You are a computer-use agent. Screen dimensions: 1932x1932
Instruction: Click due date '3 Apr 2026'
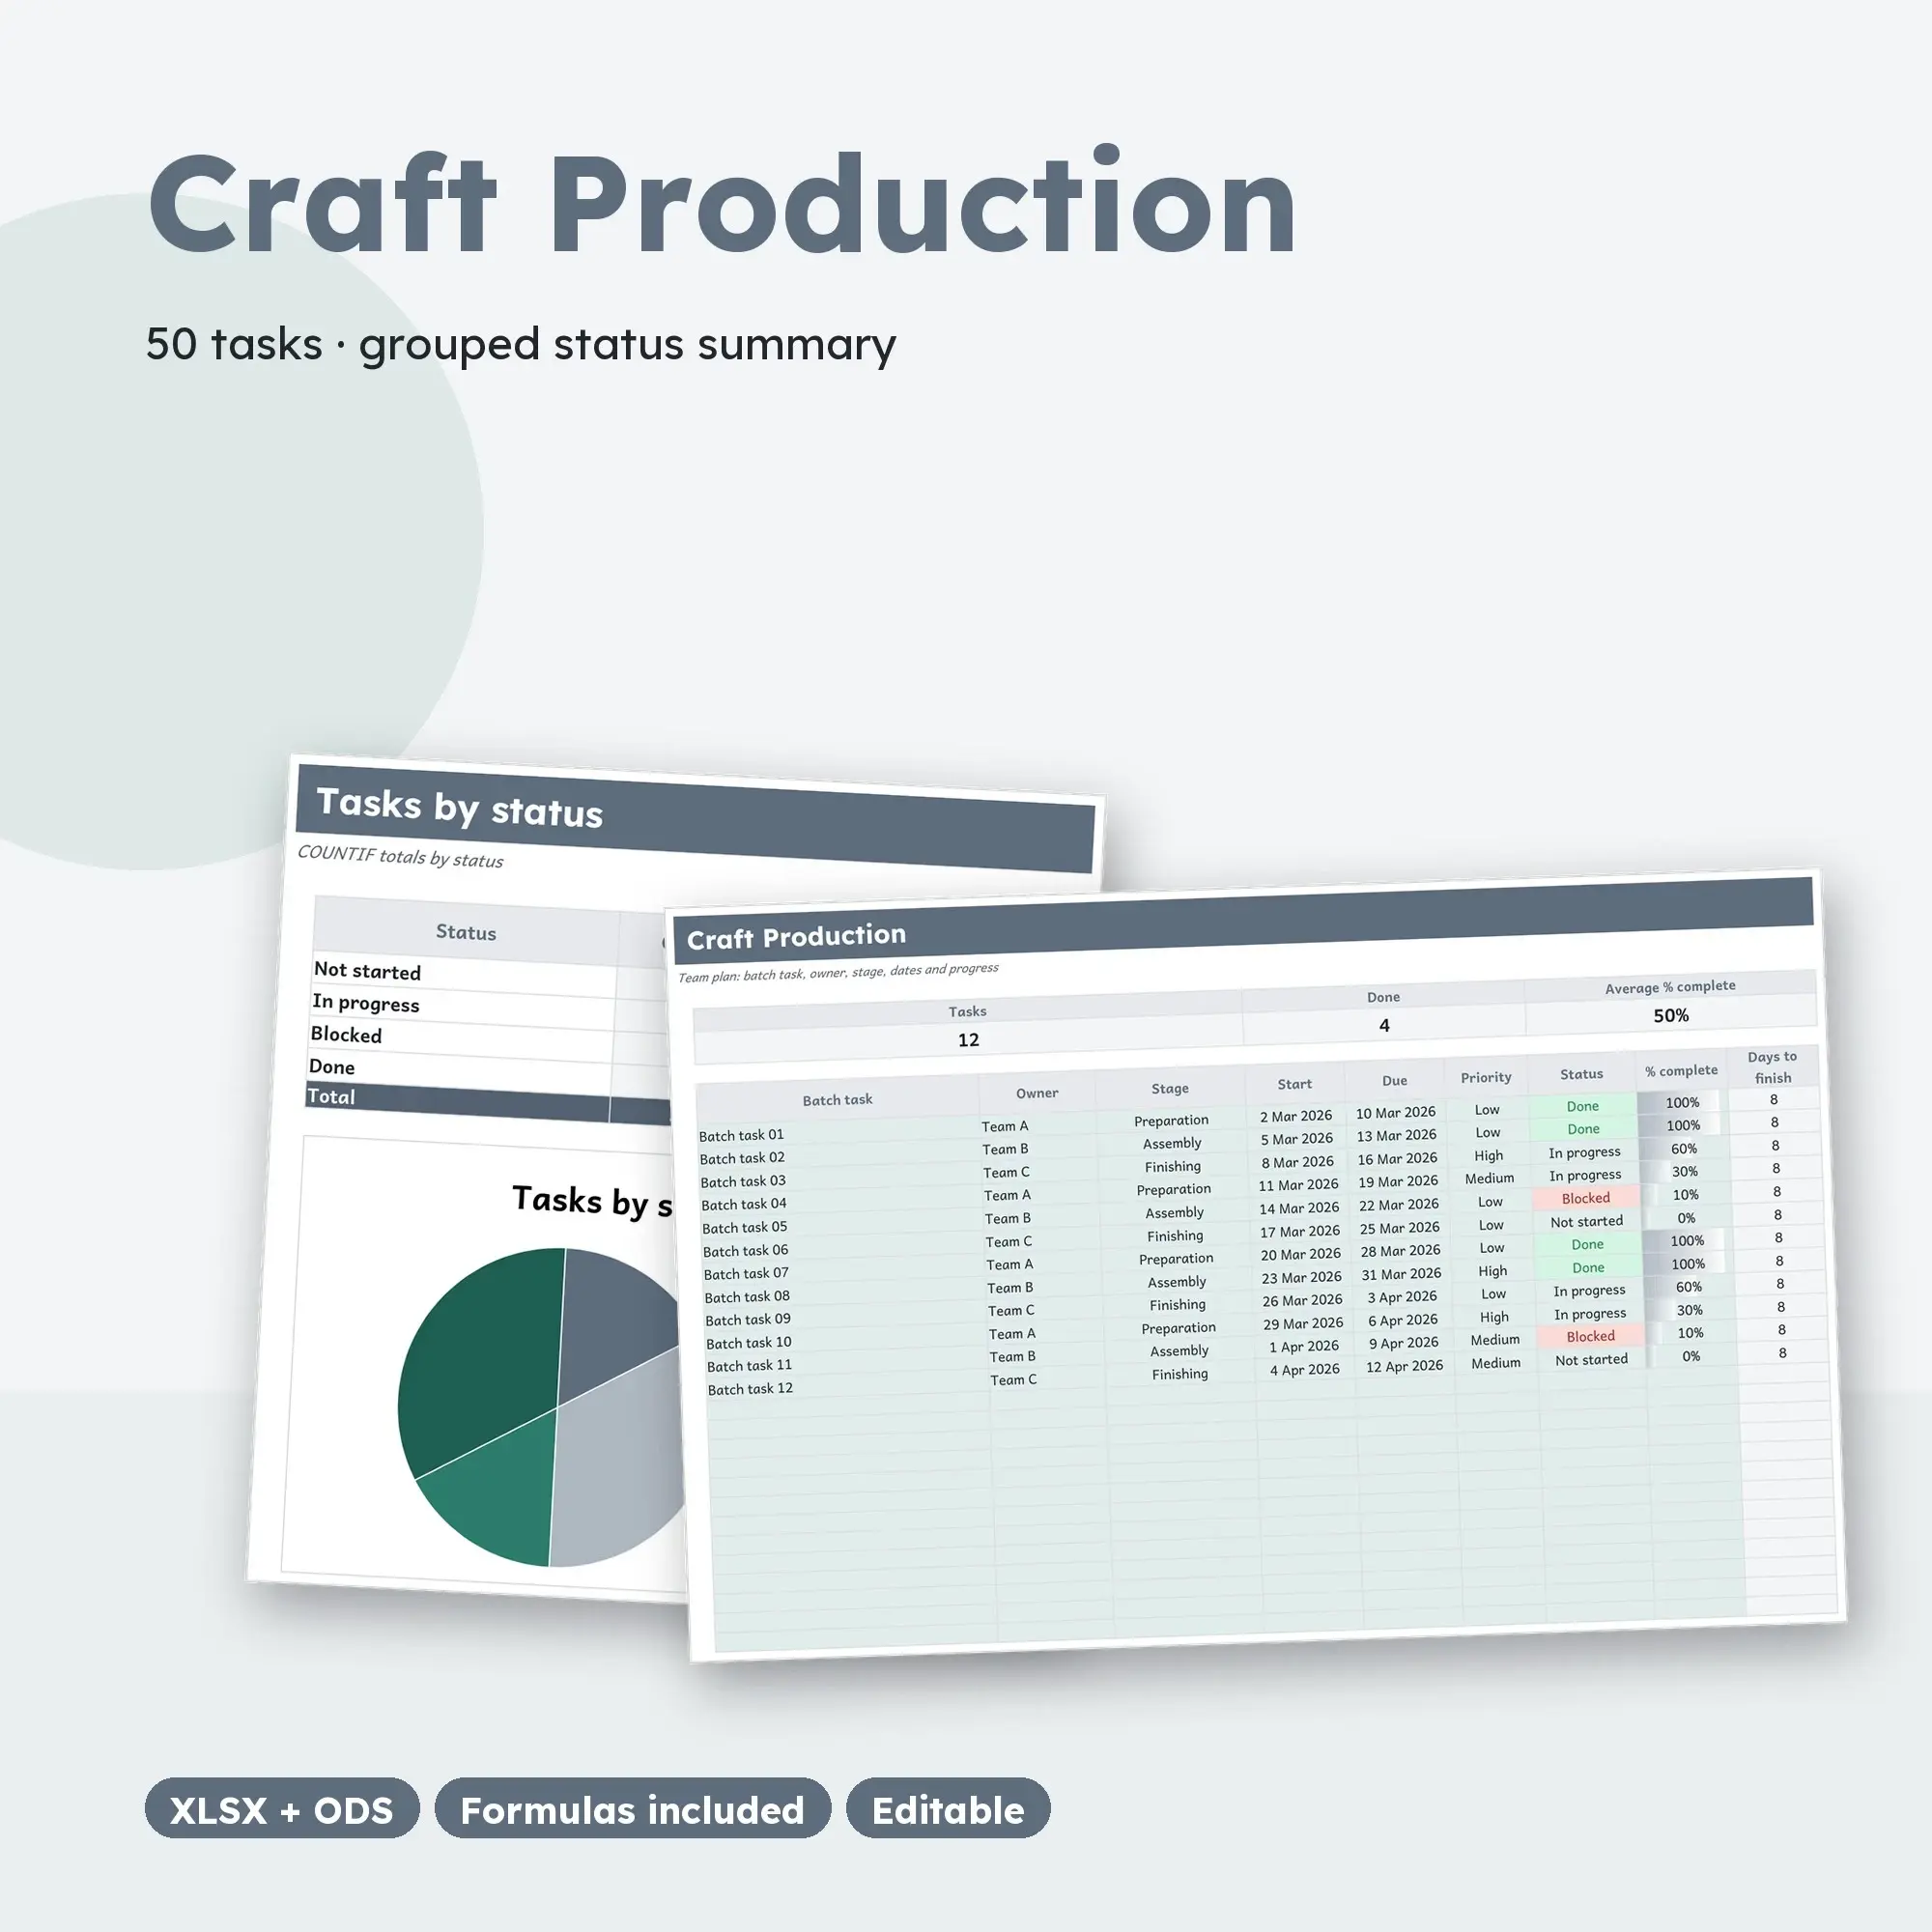coord(1402,1297)
